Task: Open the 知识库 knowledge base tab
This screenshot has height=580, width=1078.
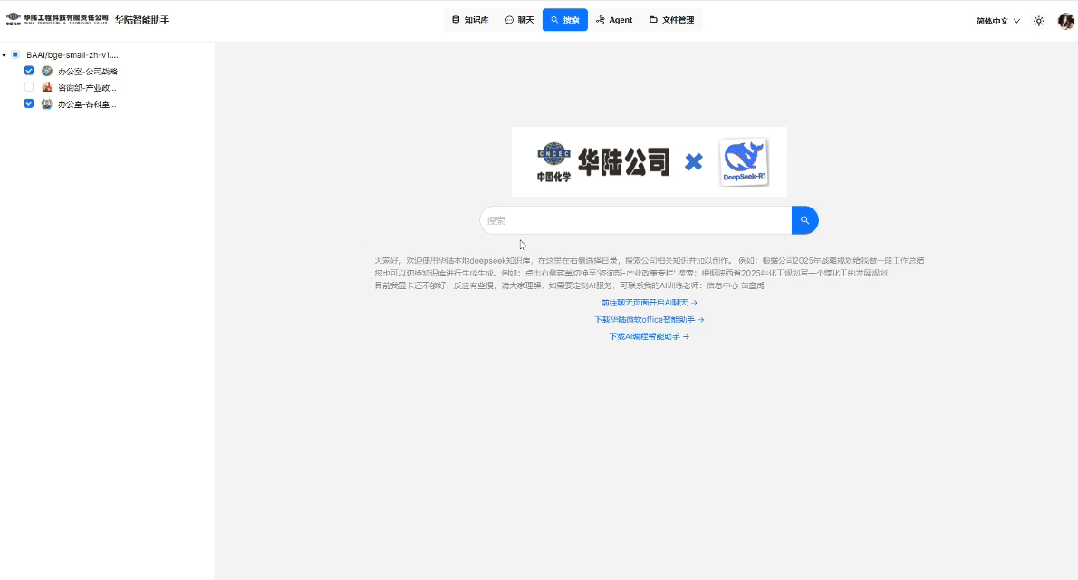Action: [x=470, y=20]
